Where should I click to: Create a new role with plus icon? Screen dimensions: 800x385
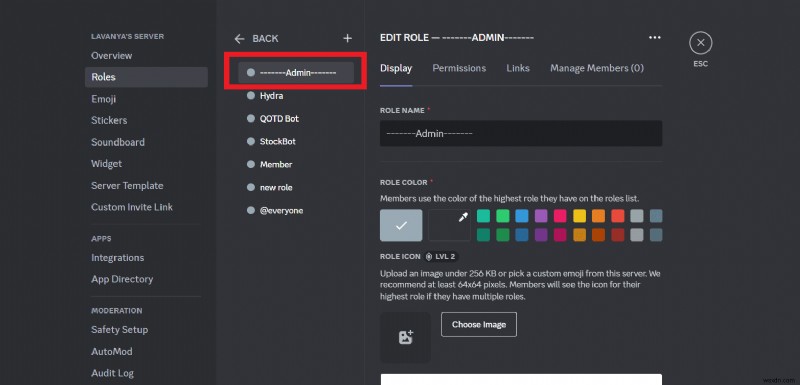point(347,38)
